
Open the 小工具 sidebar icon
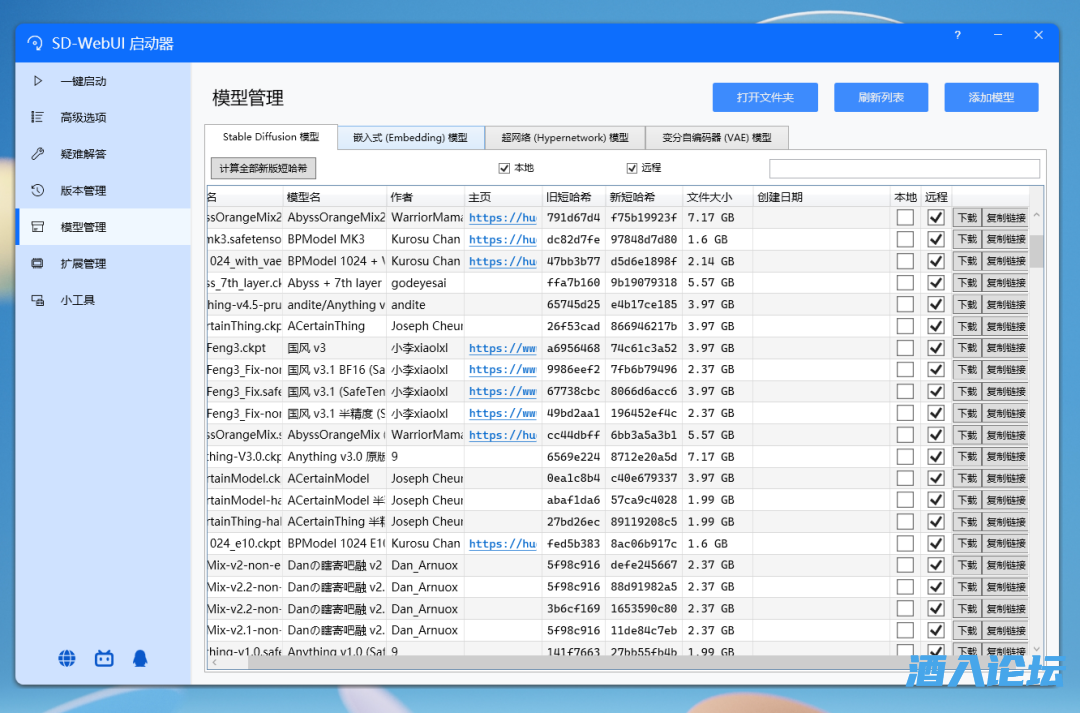[38, 300]
